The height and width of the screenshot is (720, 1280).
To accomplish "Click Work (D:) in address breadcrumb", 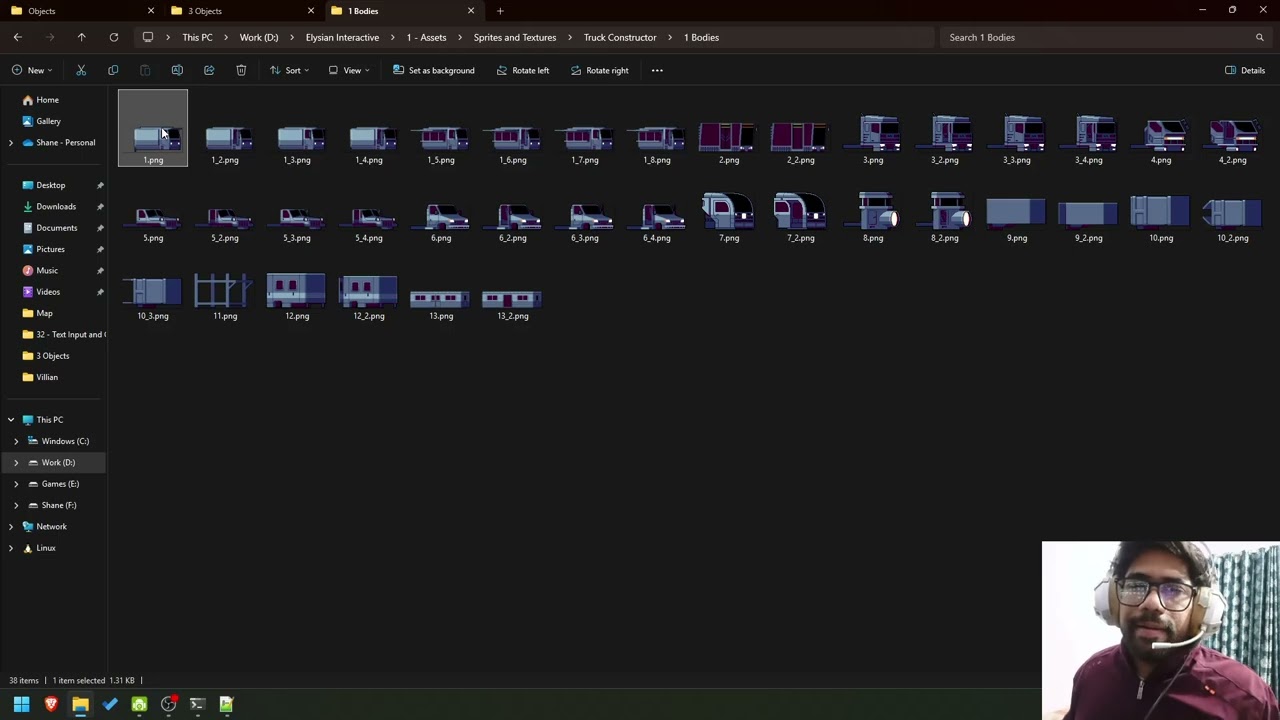I will [259, 37].
